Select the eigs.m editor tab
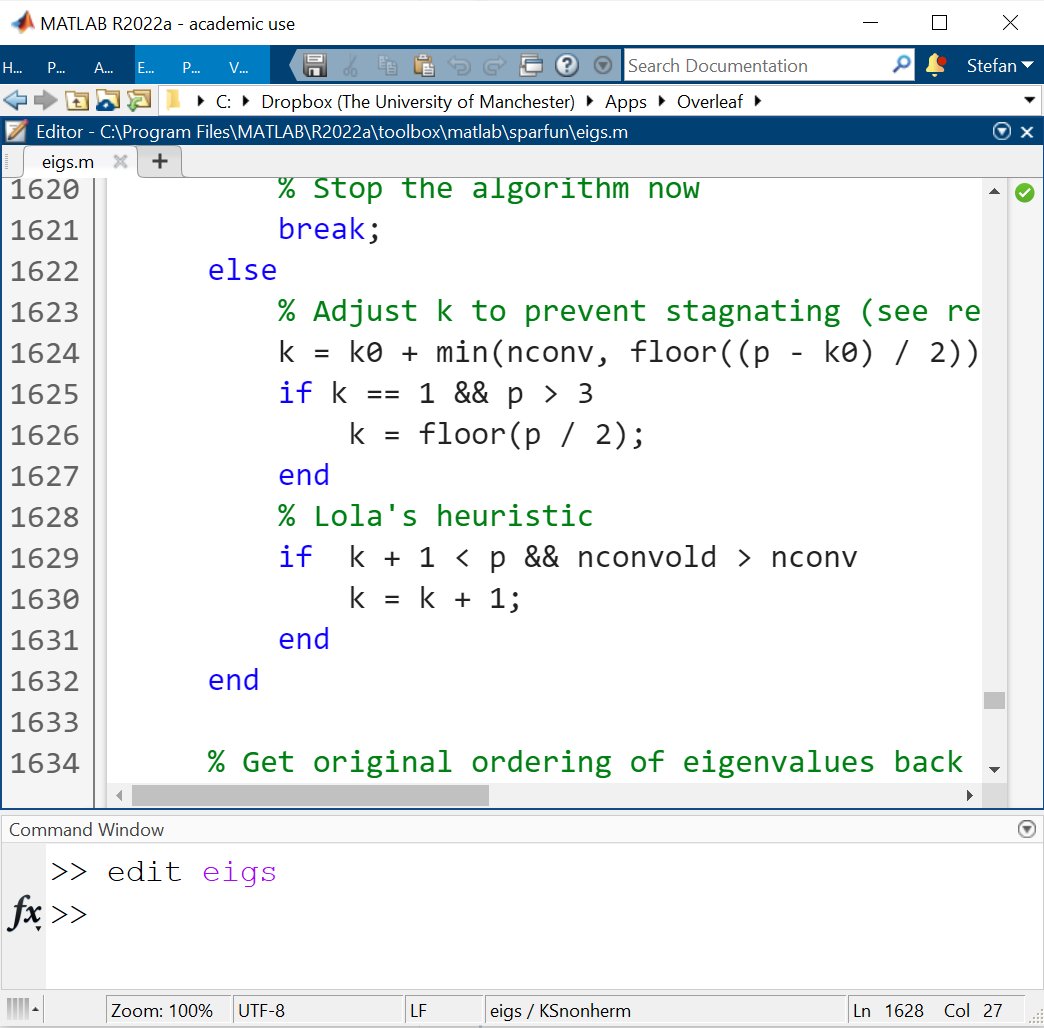This screenshot has height=1028, width=1044. tap(66, 160)
